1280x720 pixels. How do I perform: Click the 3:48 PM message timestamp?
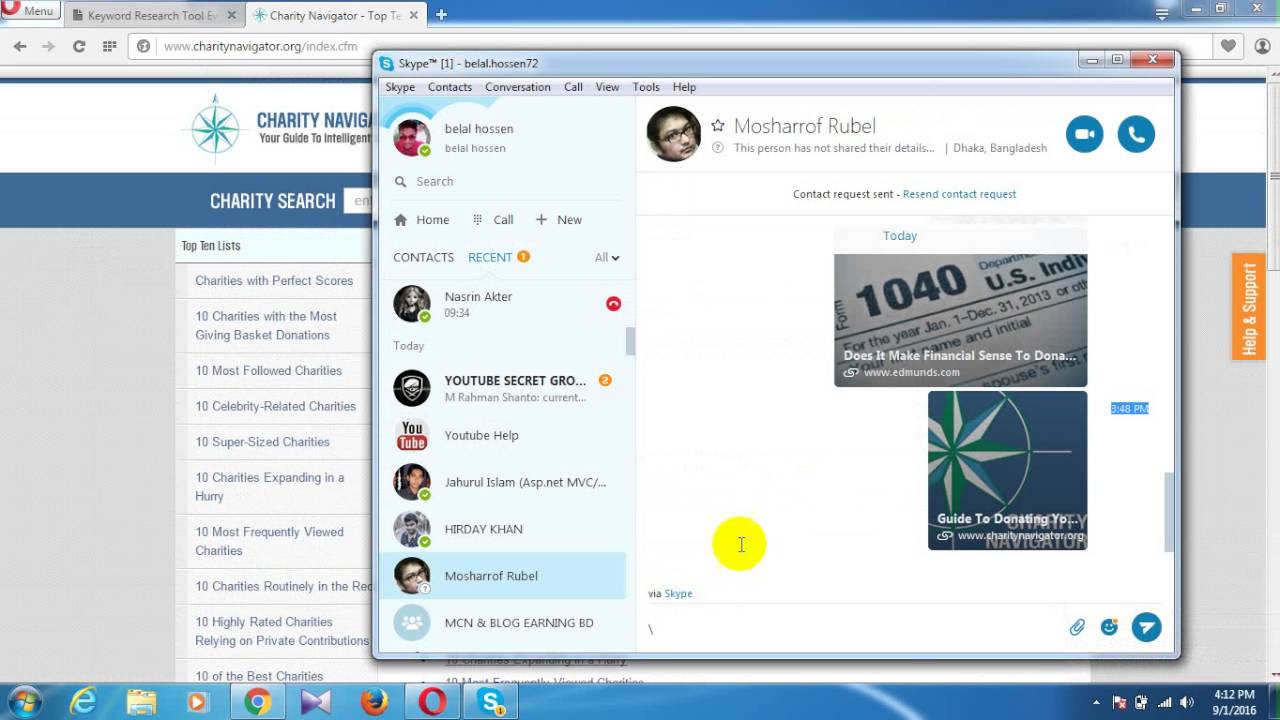[1130, 408]
